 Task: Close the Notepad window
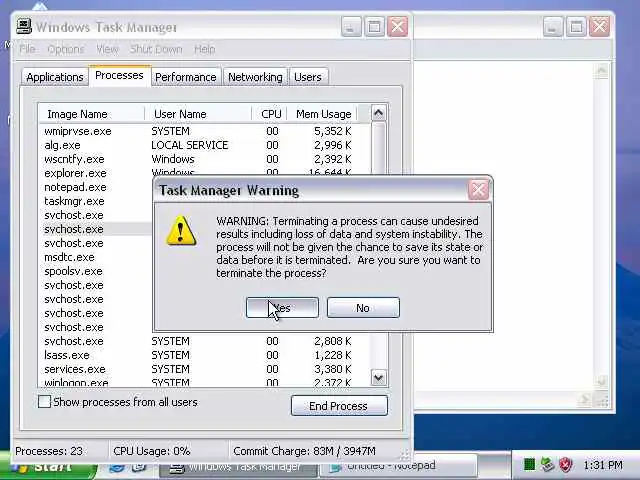(600, 27)
